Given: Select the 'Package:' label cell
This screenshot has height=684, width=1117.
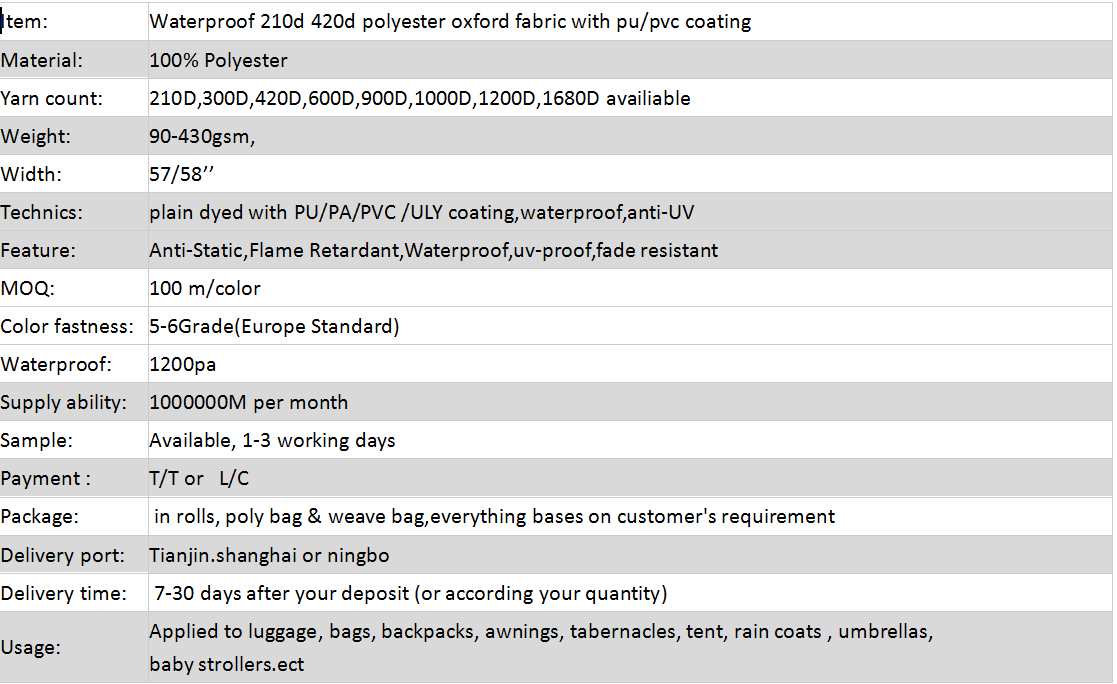Looking at the screenshot, I should tap(40, 516).
